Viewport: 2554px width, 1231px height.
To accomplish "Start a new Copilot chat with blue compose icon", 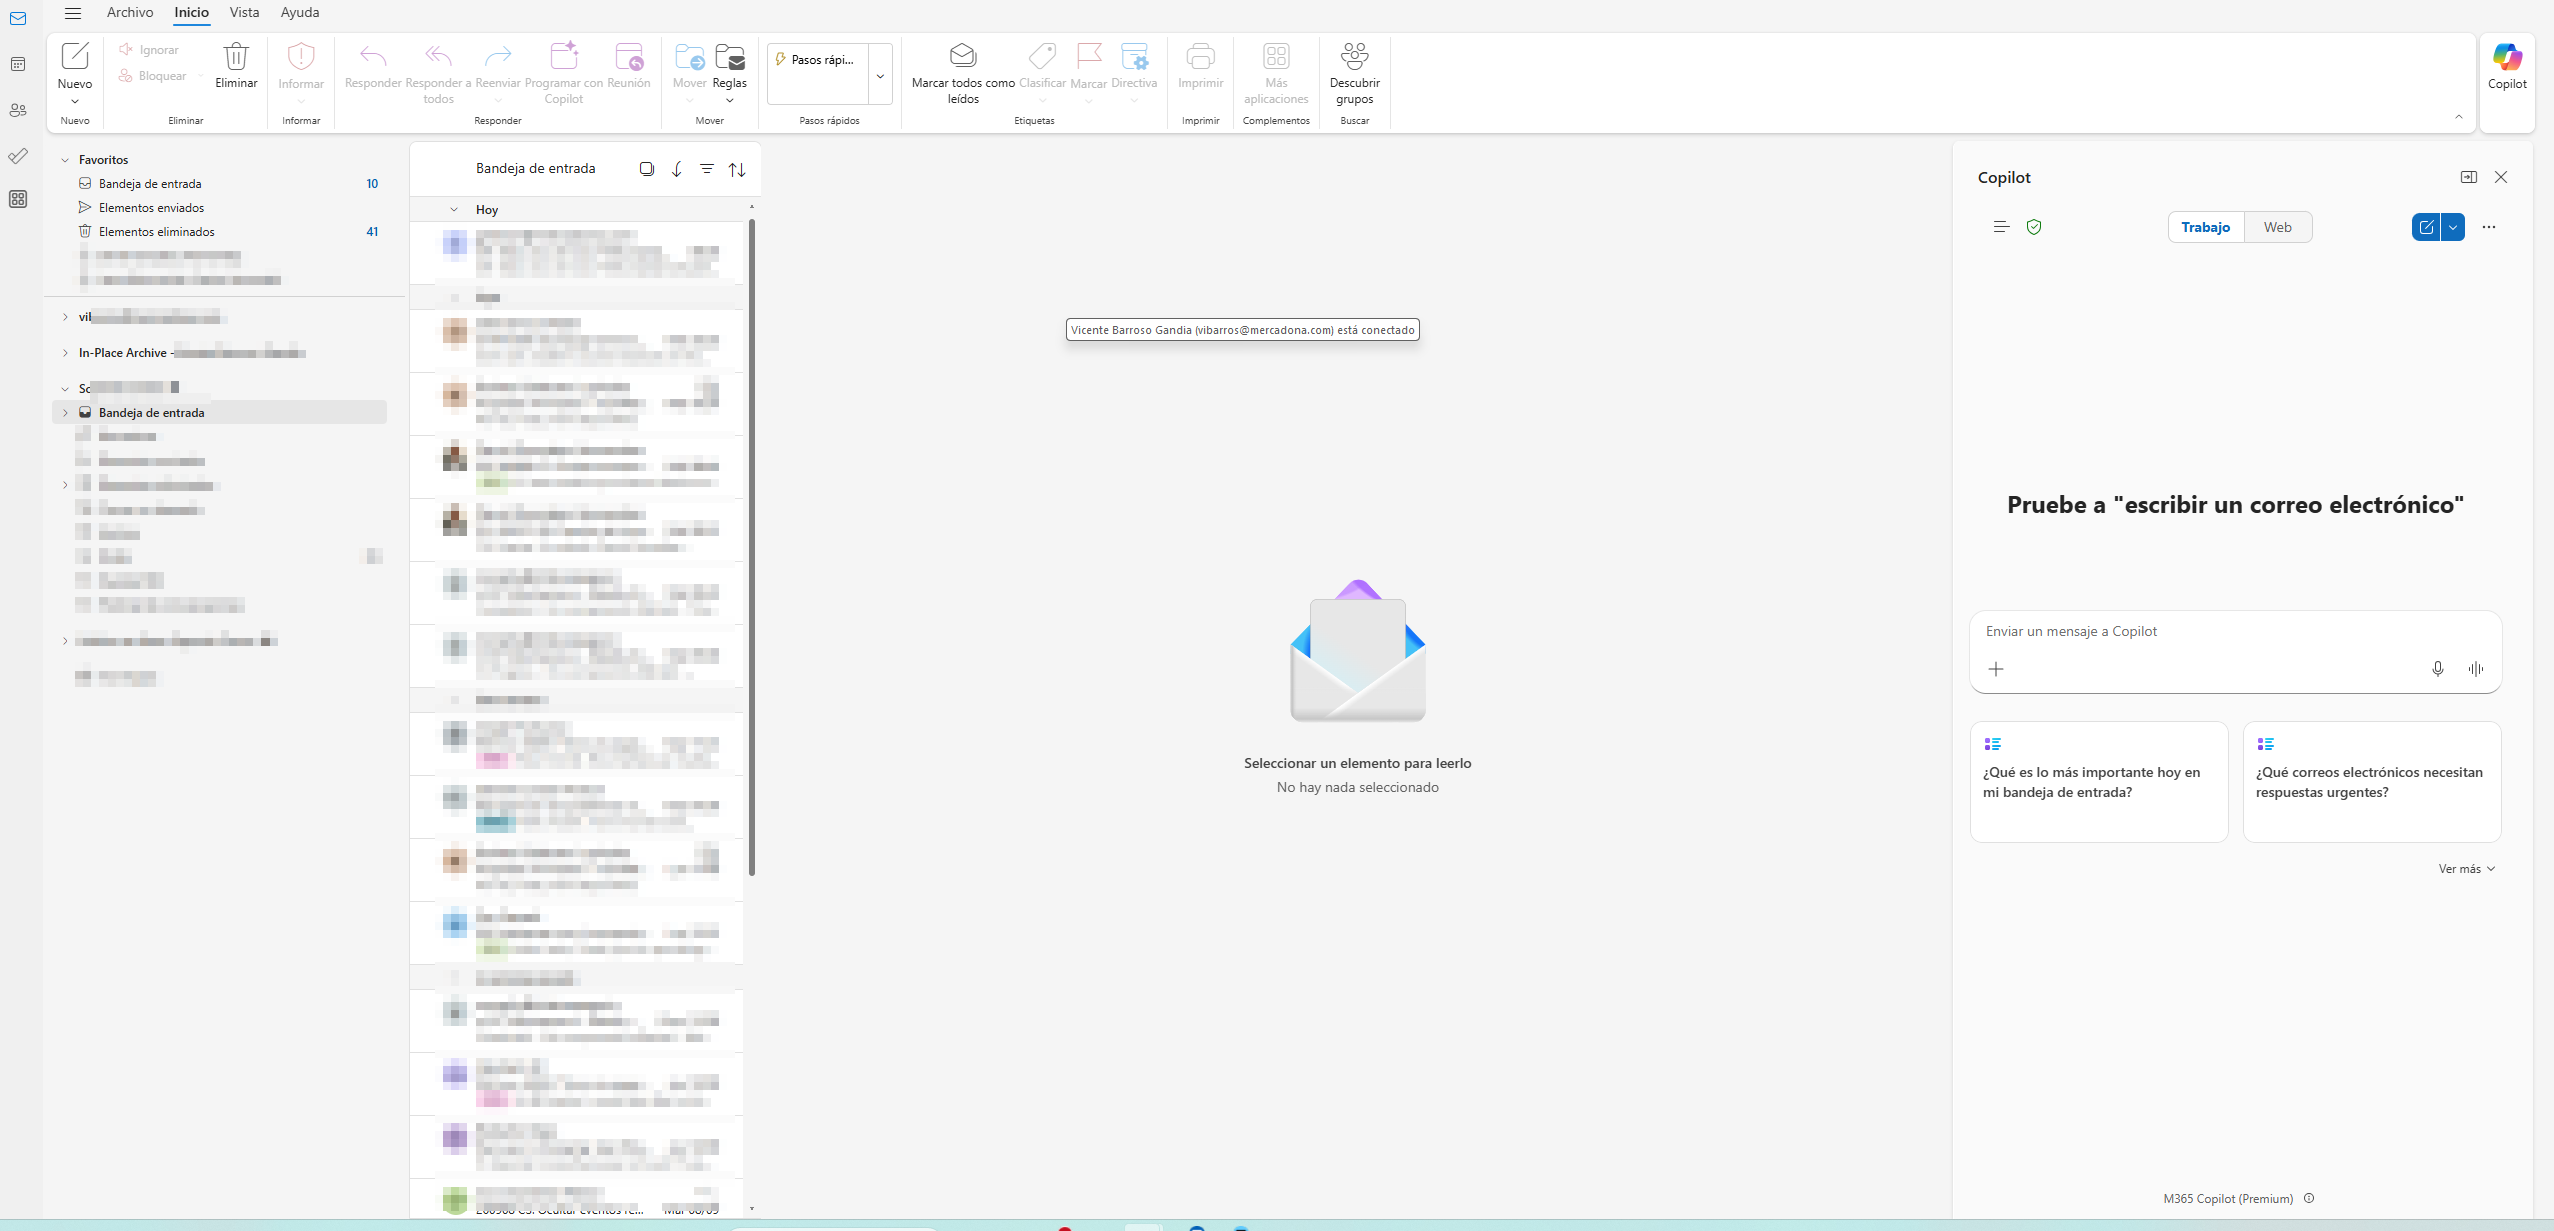I will tap(2426, 227).
